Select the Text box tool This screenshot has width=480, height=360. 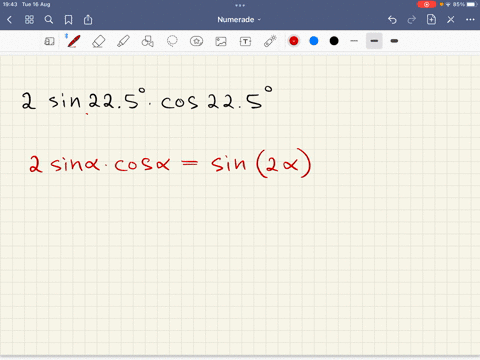pos(245,41)
